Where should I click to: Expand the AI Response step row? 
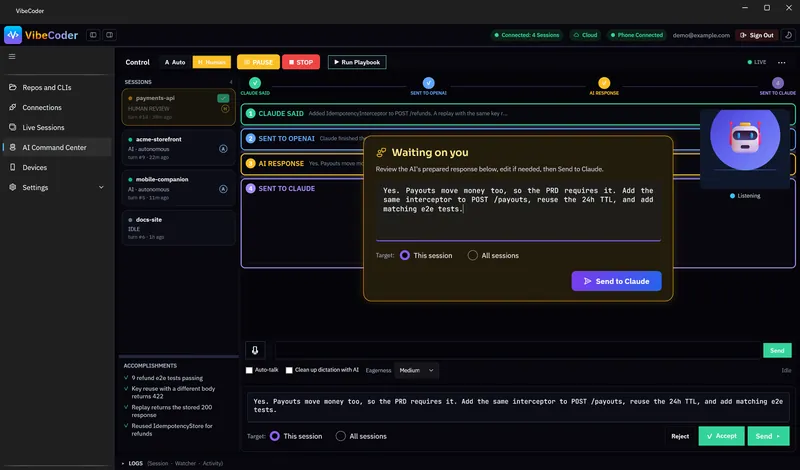point(304,163)
